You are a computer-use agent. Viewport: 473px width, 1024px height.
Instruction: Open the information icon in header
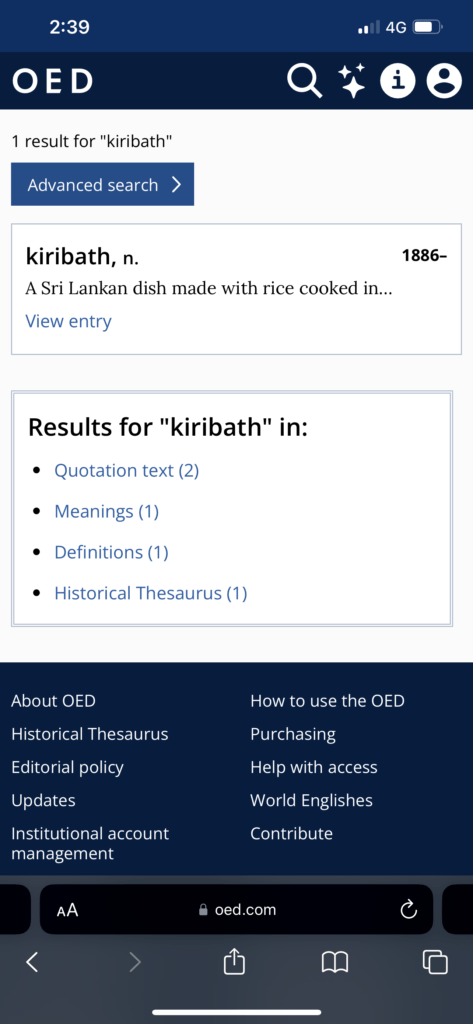(399, 81)
